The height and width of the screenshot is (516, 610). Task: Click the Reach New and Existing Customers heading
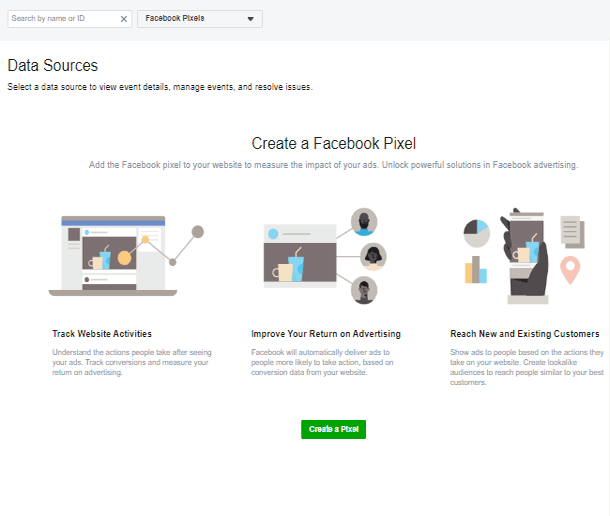pyautogui.click(x=524, y=333)
